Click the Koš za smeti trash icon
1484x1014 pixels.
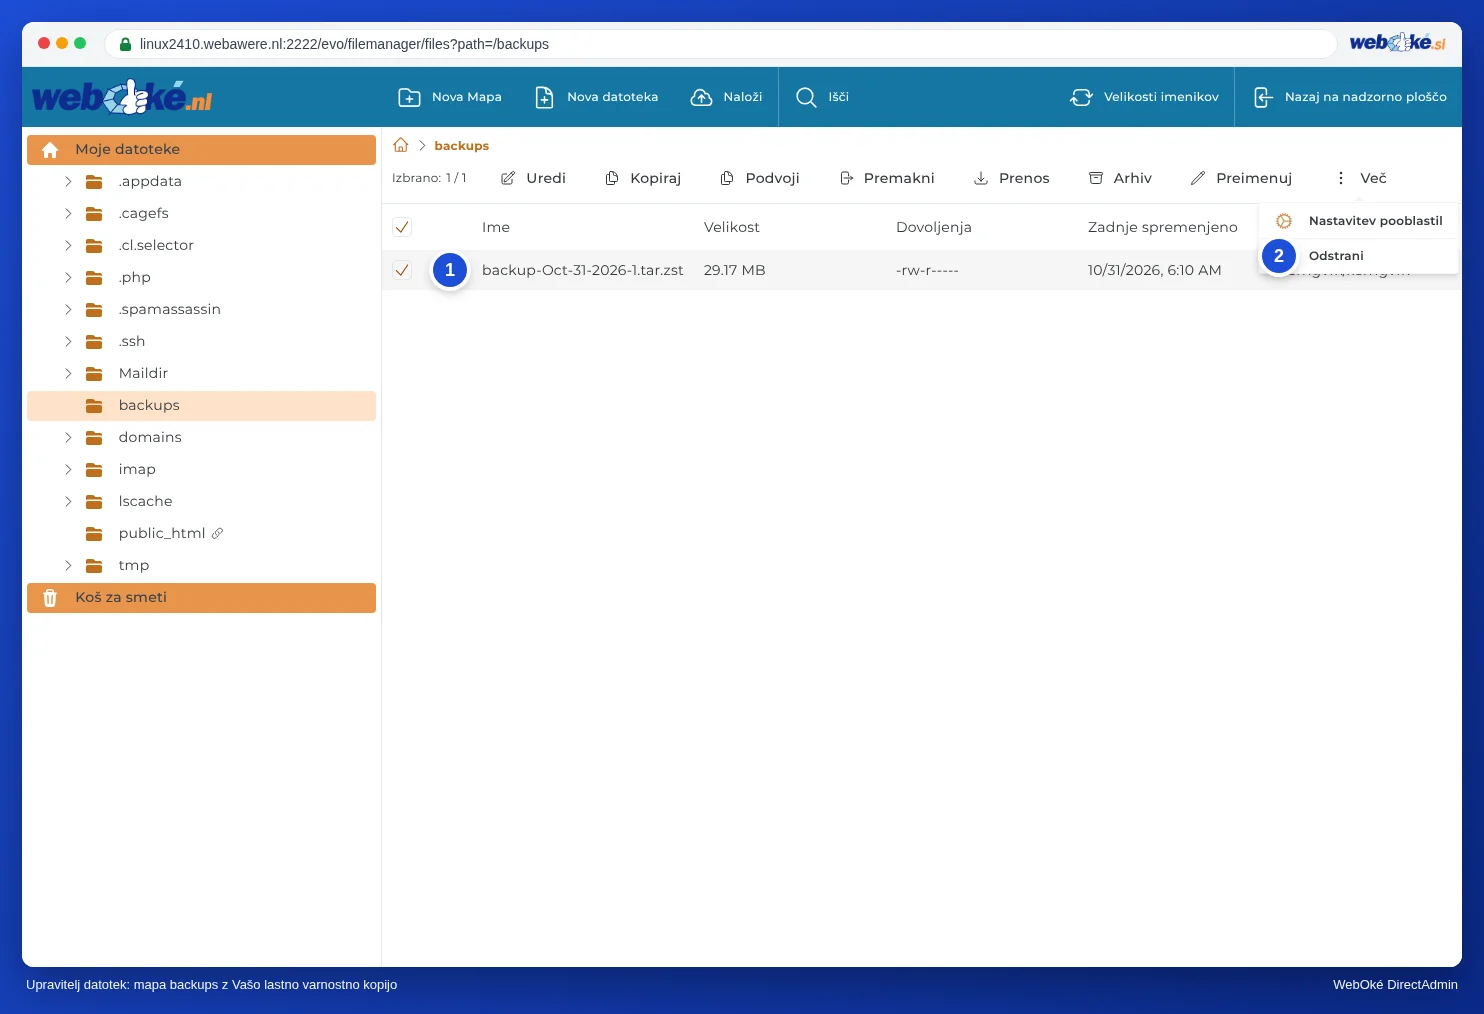coord(50,598)
